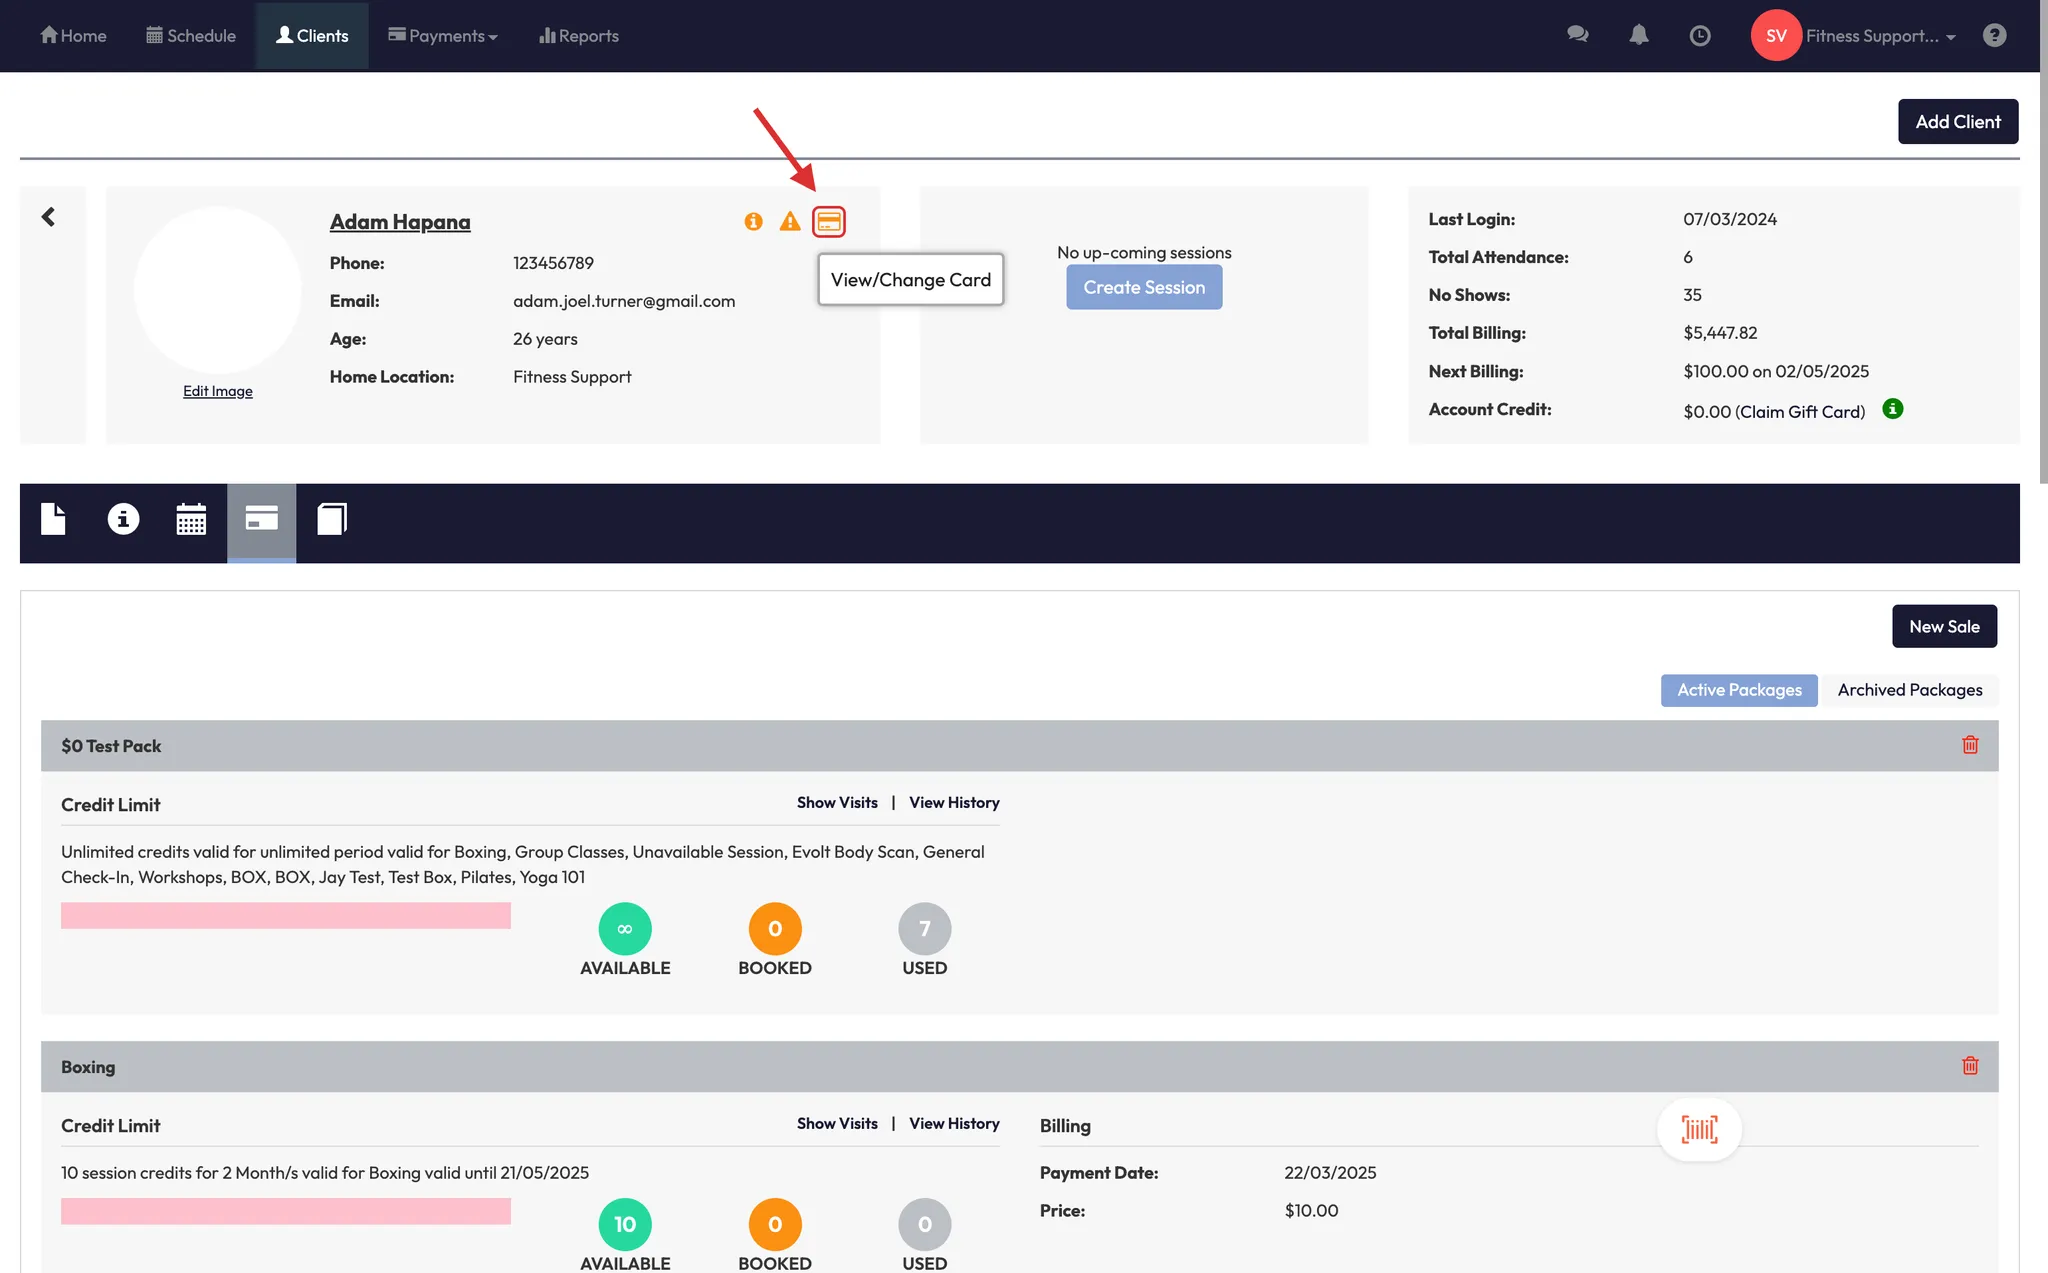Switch to Archived Packages view
2048x1273 pixels.
[x=1909, y=690]
